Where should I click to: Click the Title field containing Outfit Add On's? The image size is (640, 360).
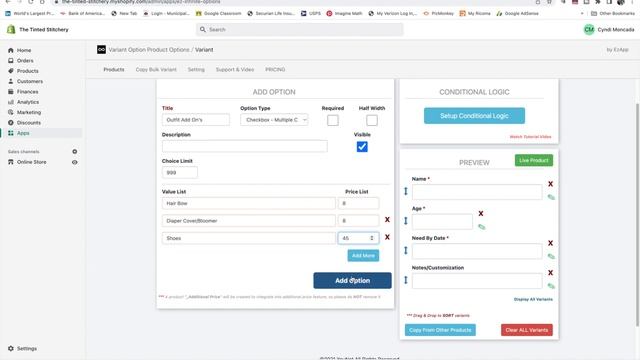pos(196,120)
